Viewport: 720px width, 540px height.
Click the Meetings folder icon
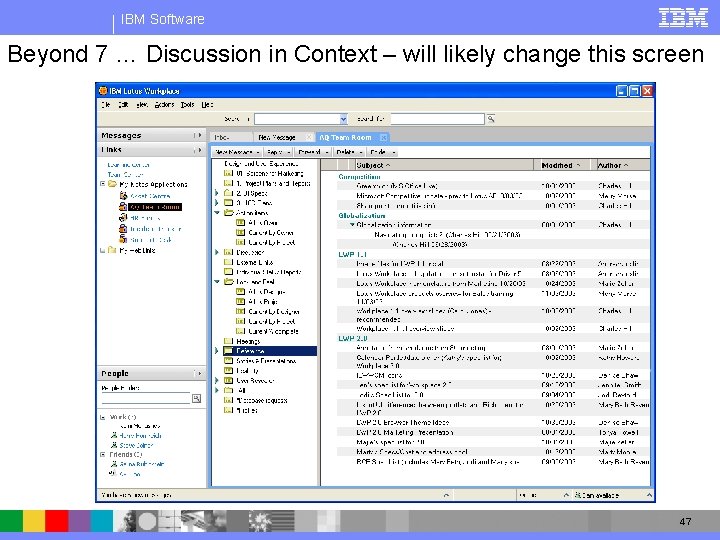click(229, 341)
